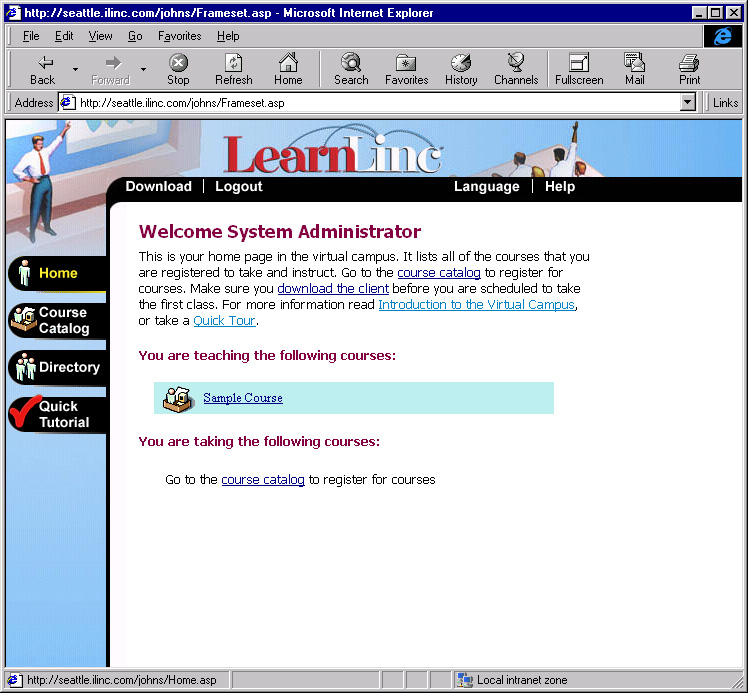Expand the Address bar dropdown arrow
This screenshot has height=693, width=748.
click(687, 103)
